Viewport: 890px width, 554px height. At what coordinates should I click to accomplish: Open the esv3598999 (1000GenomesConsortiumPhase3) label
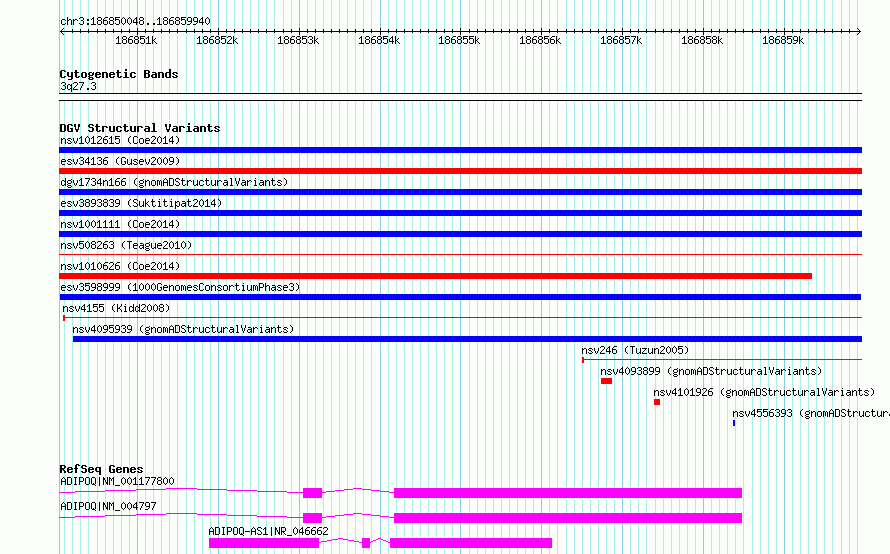180,287
